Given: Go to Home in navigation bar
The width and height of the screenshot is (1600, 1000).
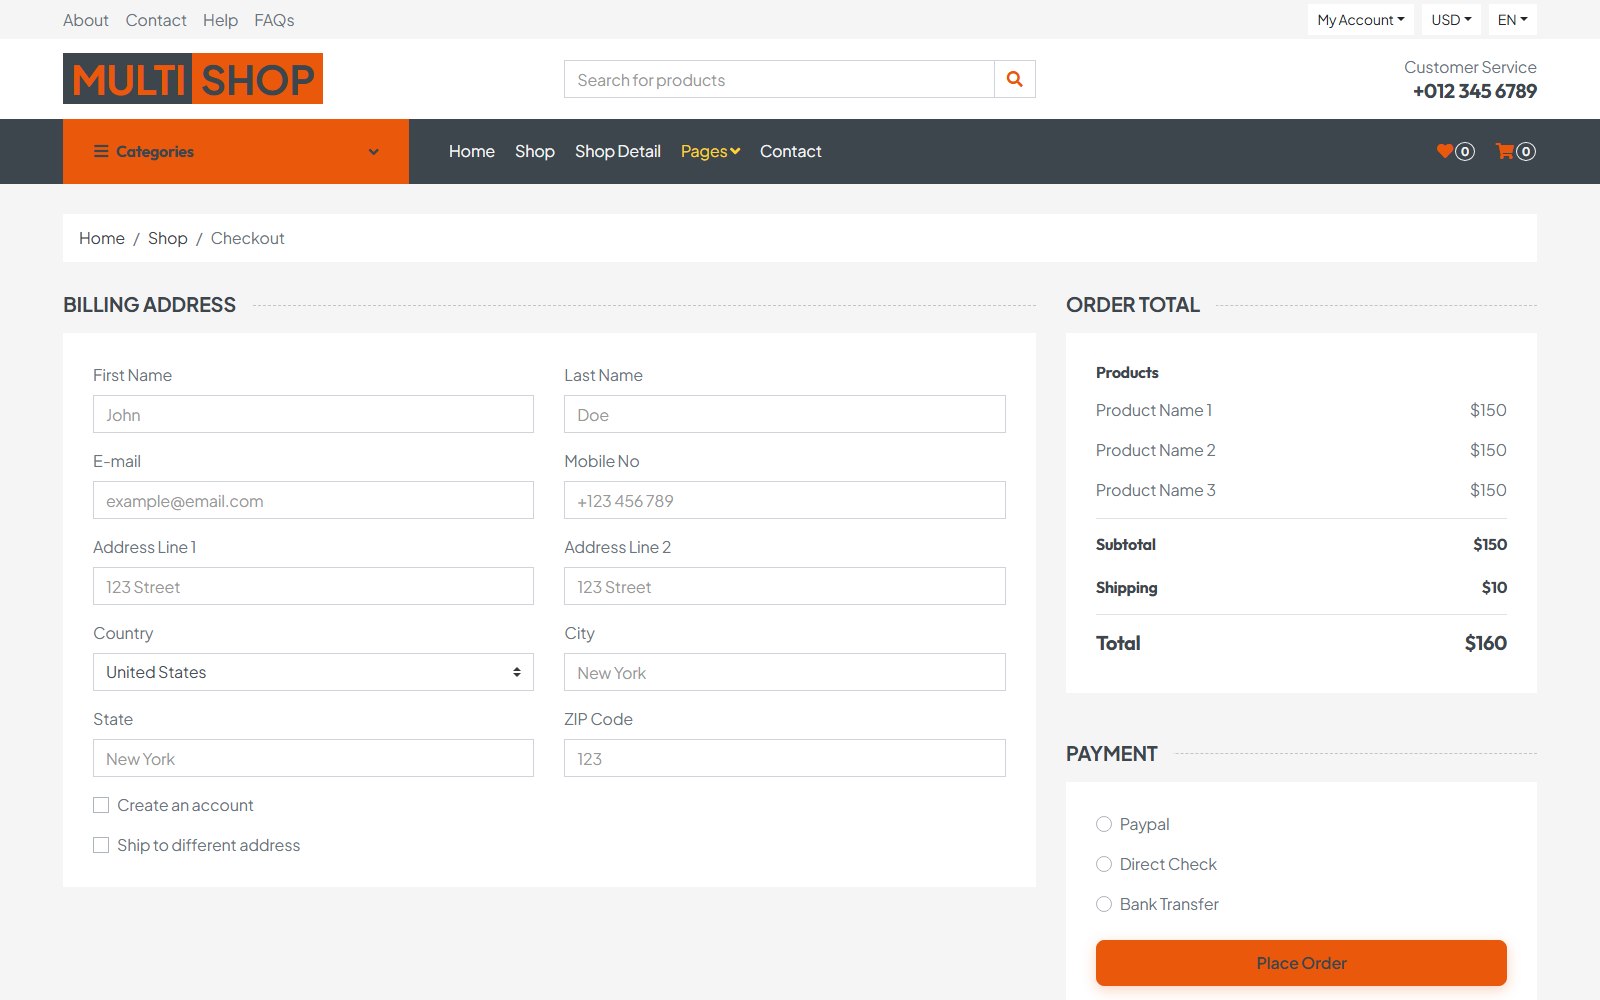Looking at the screenshot, I should pyautogui.click(x=472, y=151).
